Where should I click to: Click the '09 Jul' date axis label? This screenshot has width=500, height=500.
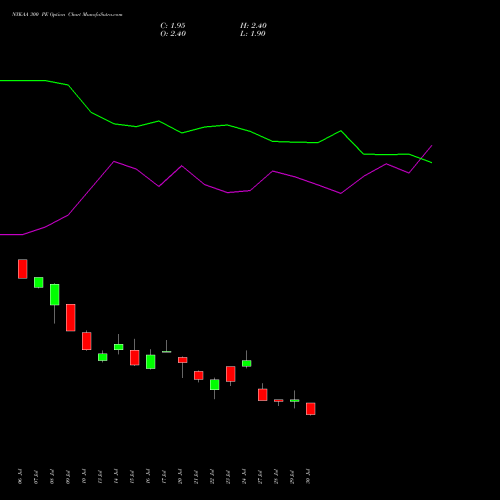click(x=68, y=477)
